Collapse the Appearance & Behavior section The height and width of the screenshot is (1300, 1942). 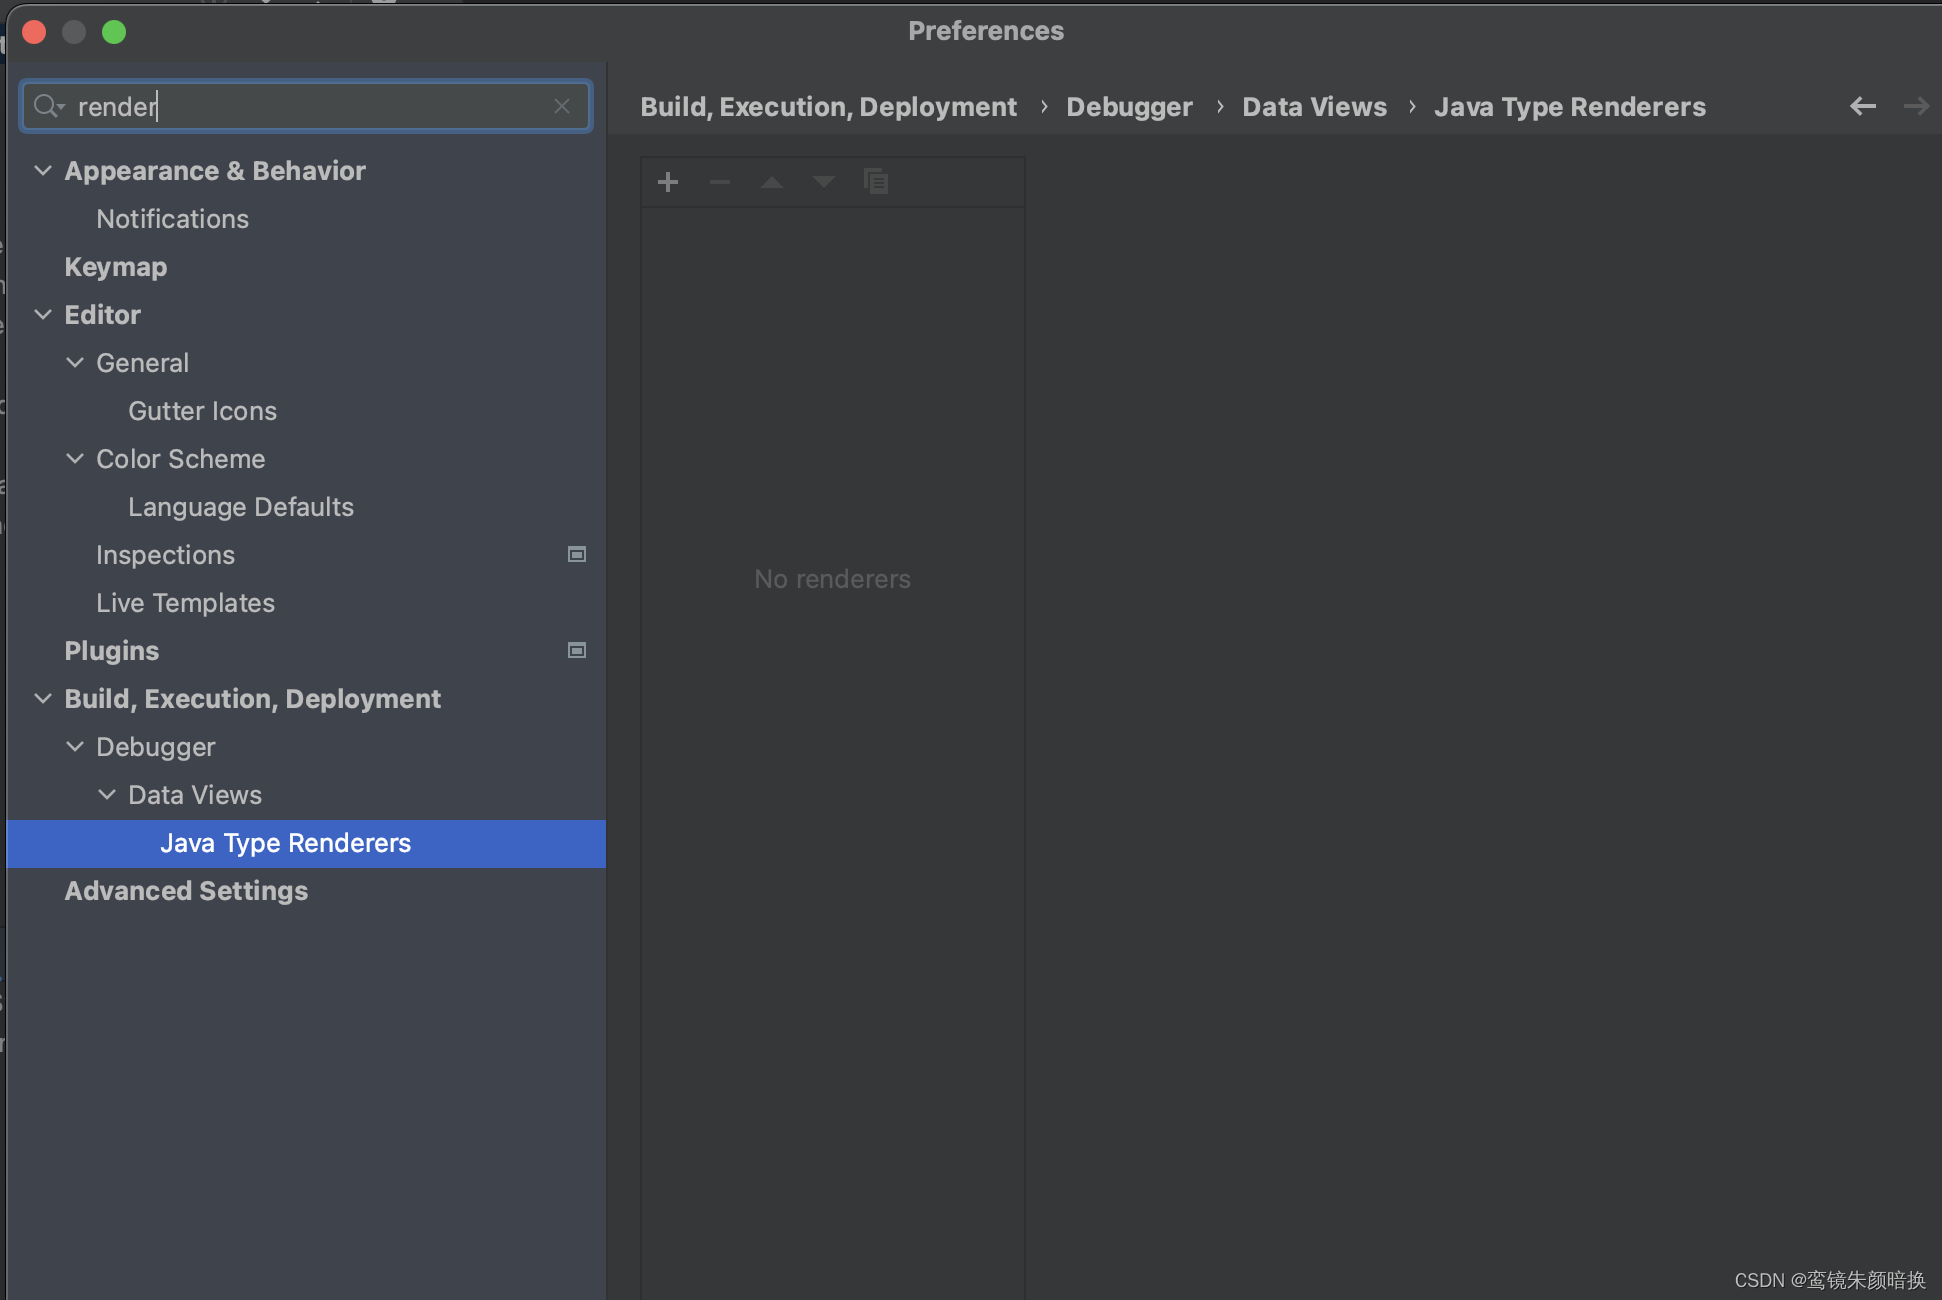point(43,170)
